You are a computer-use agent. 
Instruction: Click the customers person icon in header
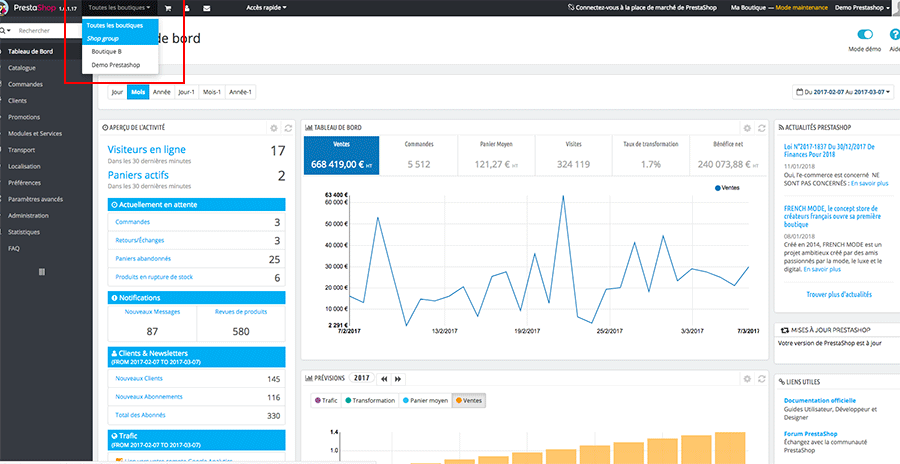tap(187, 8)
